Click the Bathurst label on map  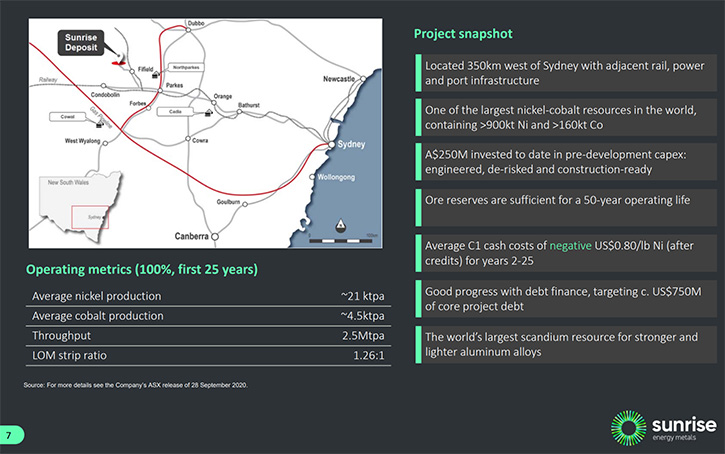click(249, 105)
